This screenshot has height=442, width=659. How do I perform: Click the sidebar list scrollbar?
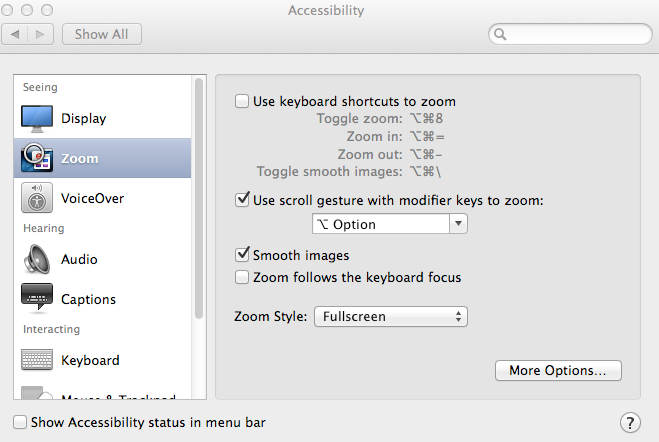(199, 197)
